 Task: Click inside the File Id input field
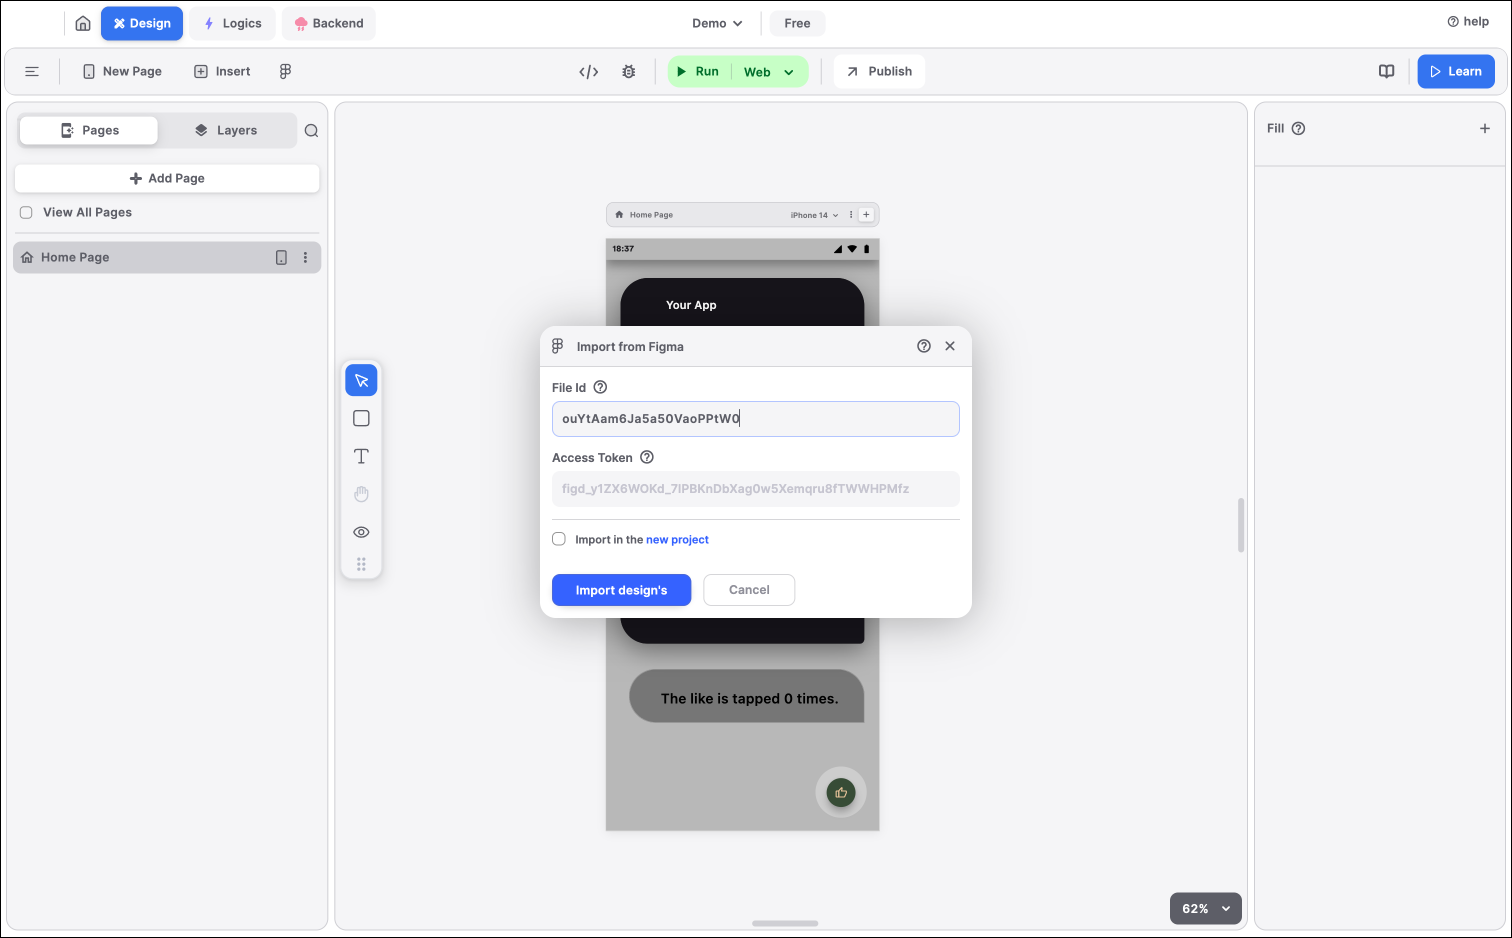point(755,418)
